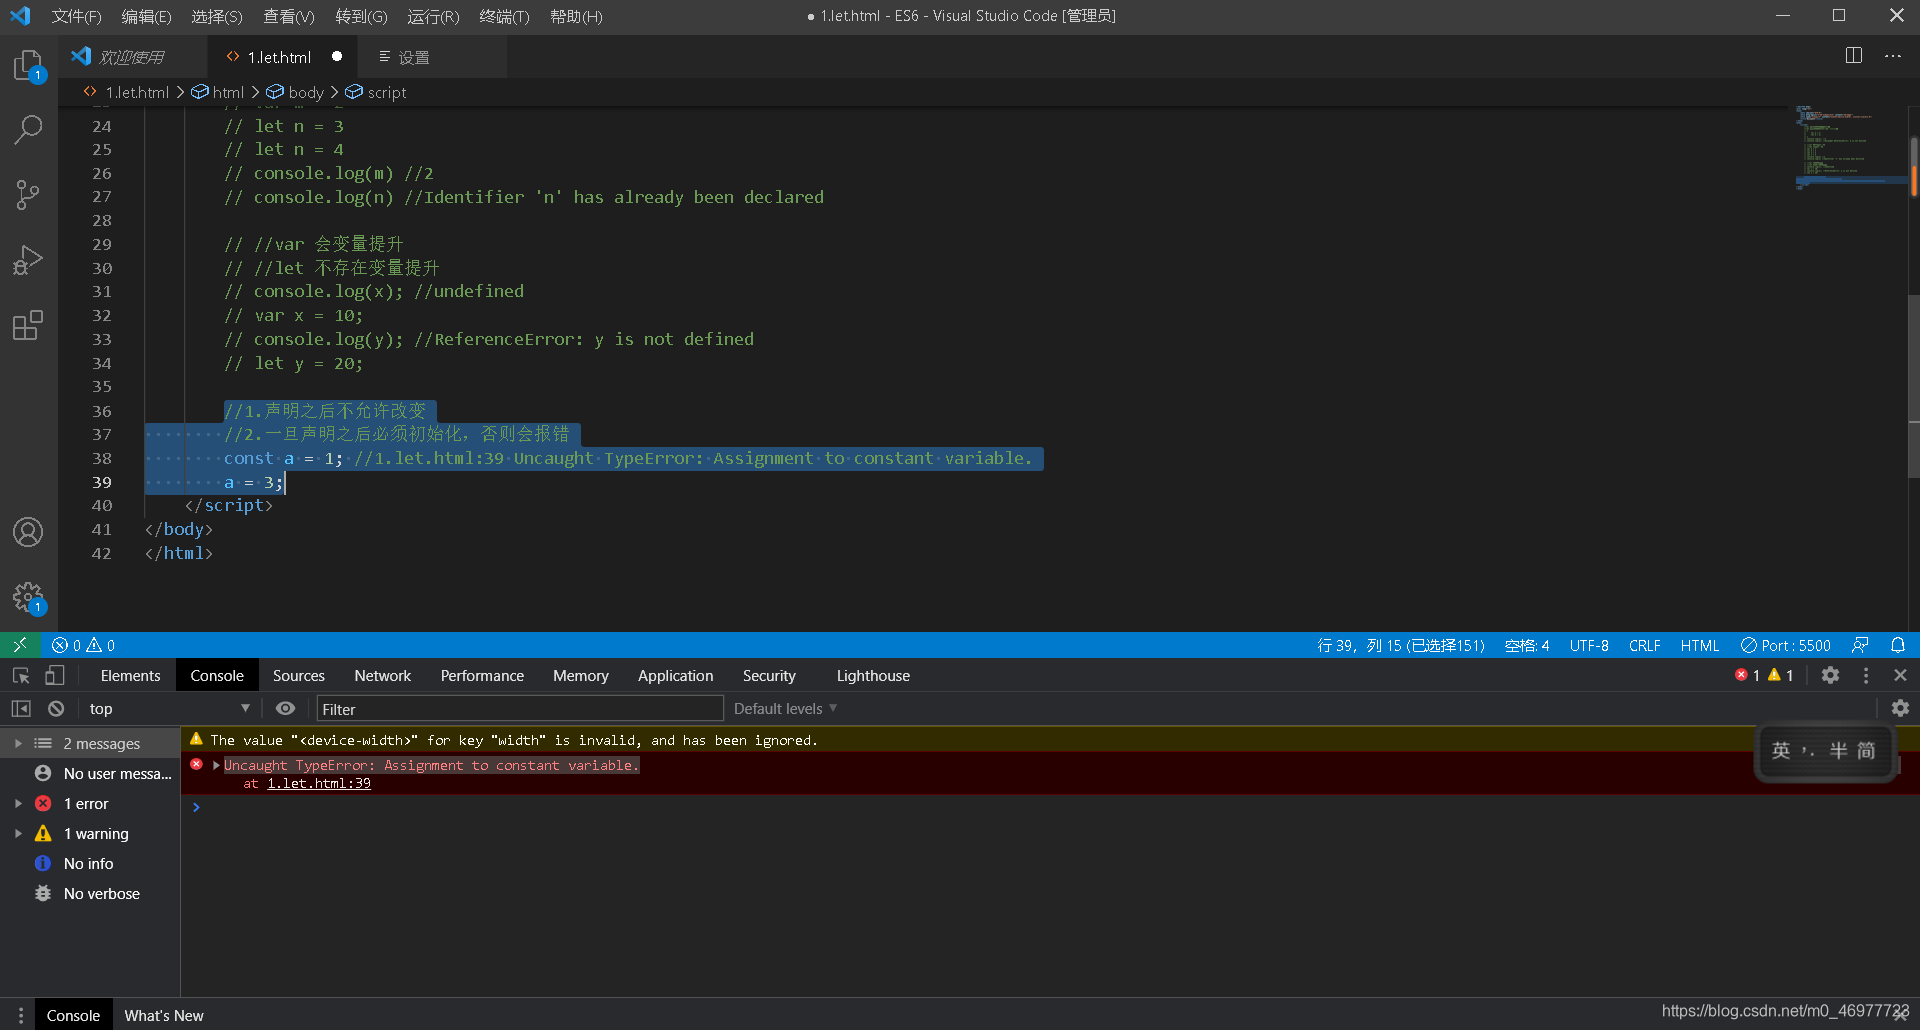This screenshot has width=1920, height=1030.
Task: Close the DevTools panel
Action: pos(1901,675)
